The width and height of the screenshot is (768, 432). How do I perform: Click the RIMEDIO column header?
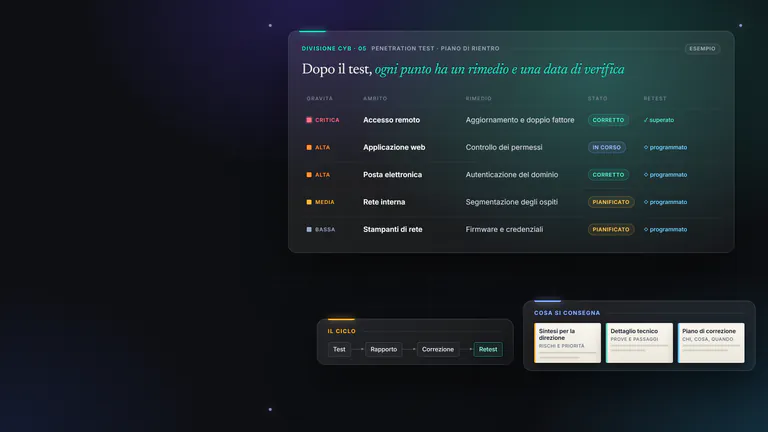coord(479,98)
